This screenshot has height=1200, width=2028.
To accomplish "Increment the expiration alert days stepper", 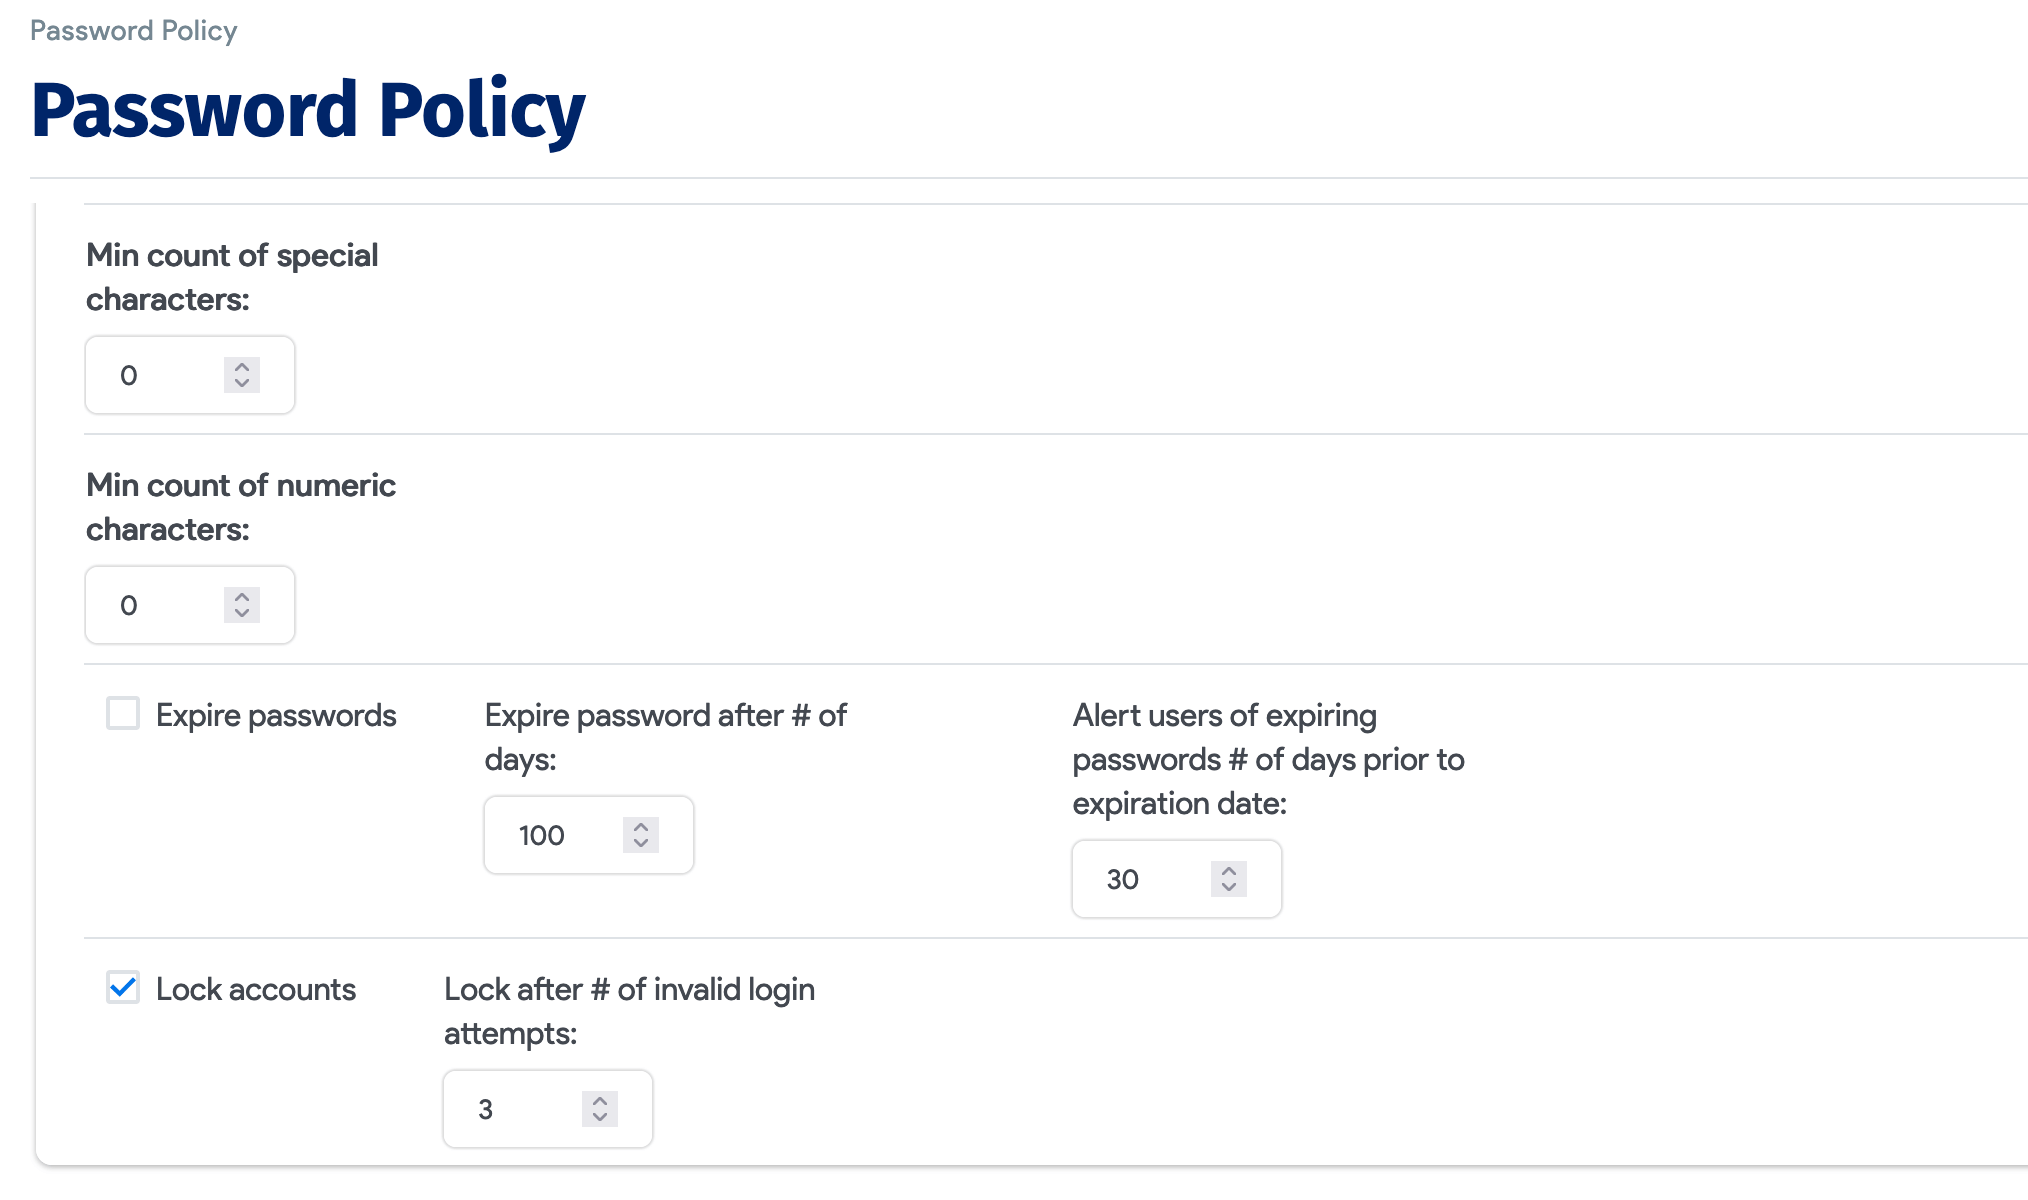I will pos(1227,871).
